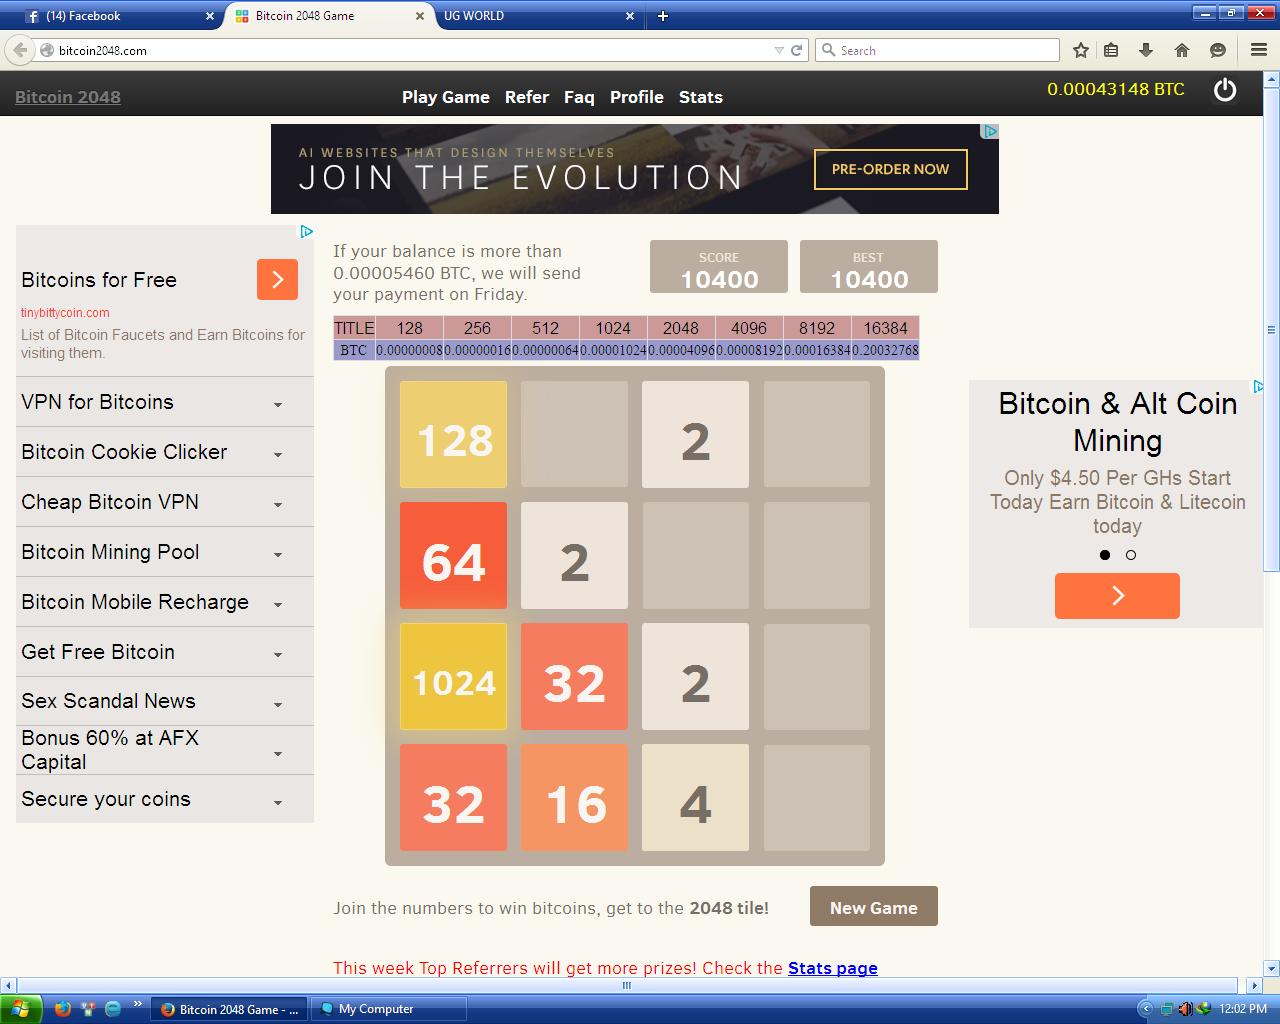Close the UG WORLD tab
The height and width of the screenshot is (1024, 1280).
[x=630, y=16]
